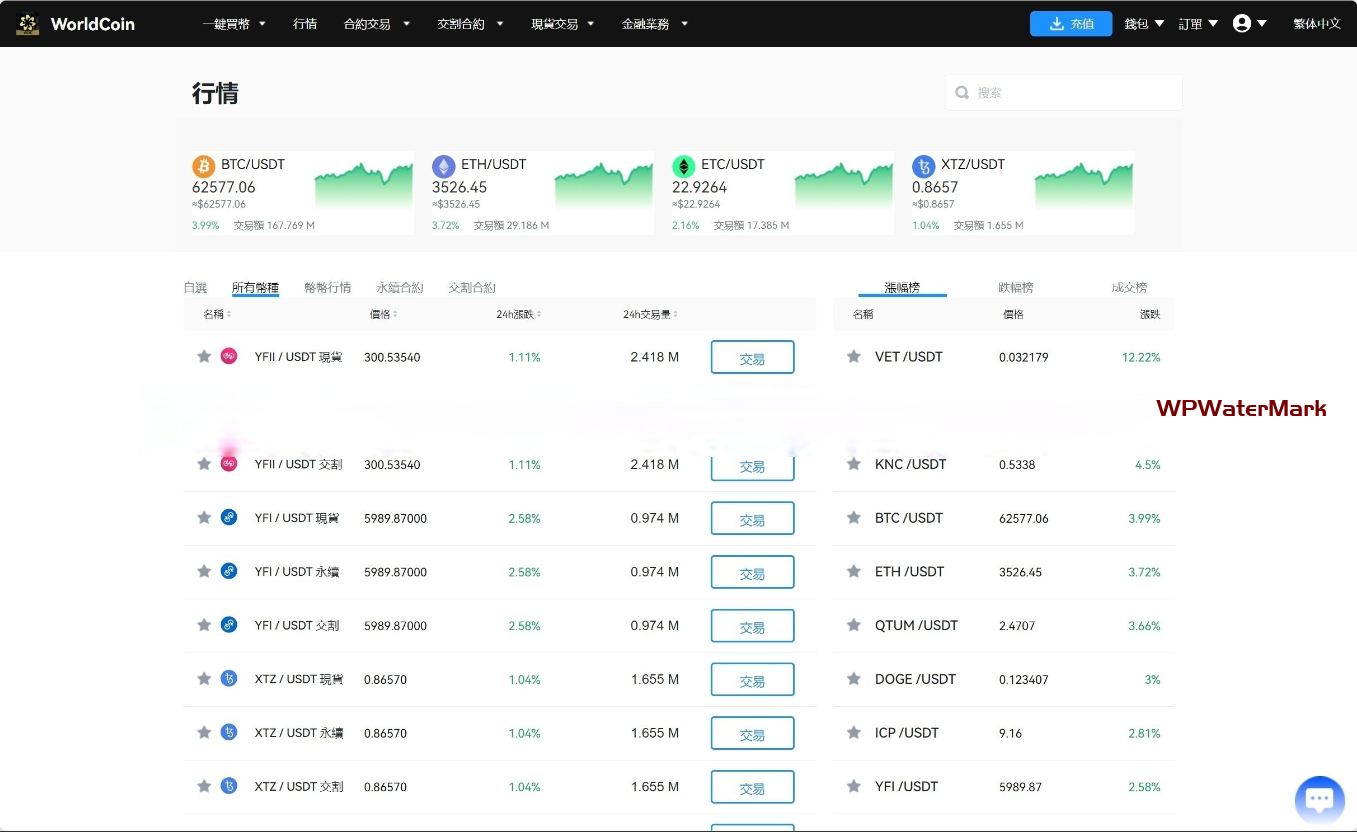Expand the 金融業務 menu
The width and height of the screenshot is (1357, 832).
tap(655, 23)
